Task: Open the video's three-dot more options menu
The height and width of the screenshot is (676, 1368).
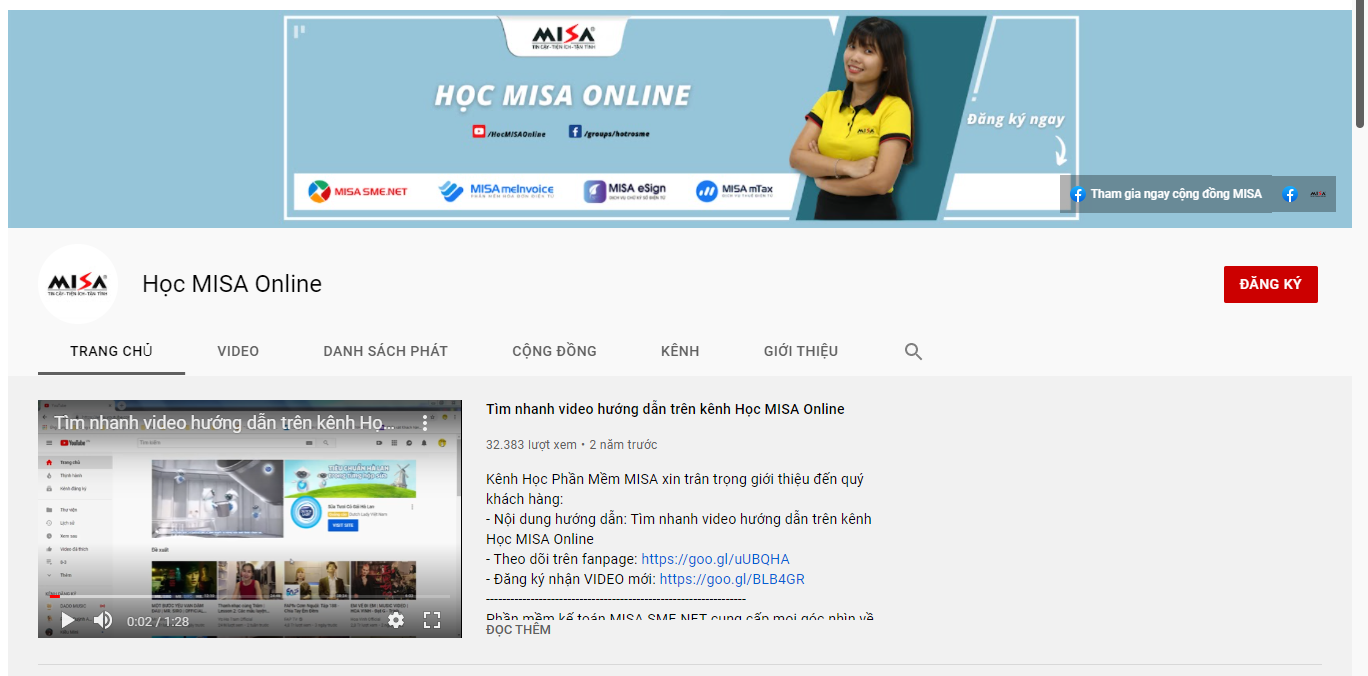Action: 424,423
